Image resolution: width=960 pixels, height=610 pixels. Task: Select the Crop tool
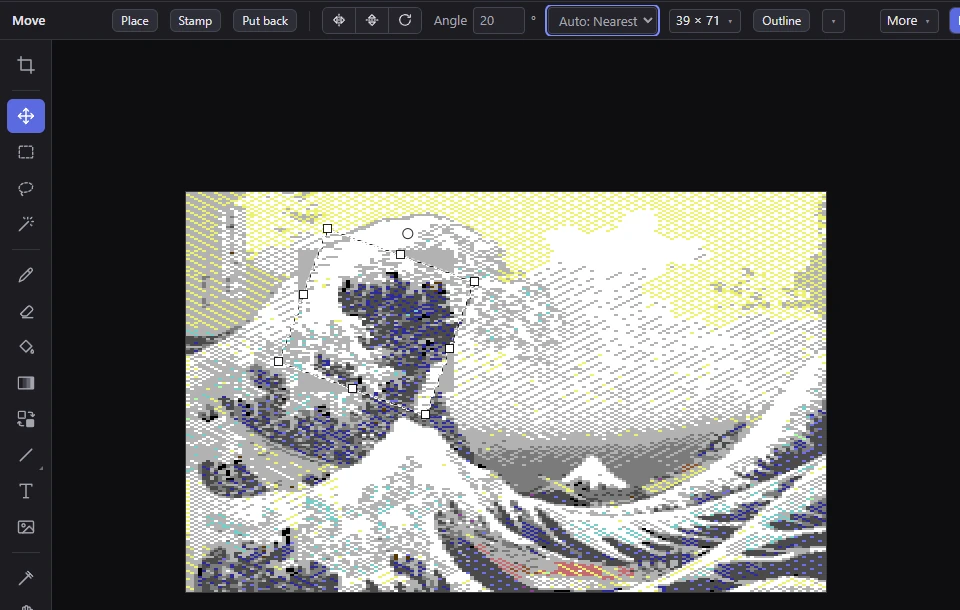pyautogui.click(x=26, y=65)
